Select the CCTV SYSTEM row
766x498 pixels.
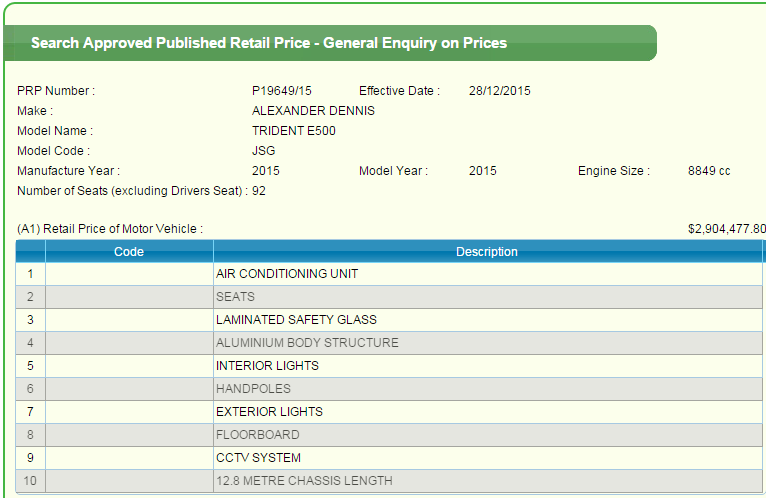[x=389, y=457]
